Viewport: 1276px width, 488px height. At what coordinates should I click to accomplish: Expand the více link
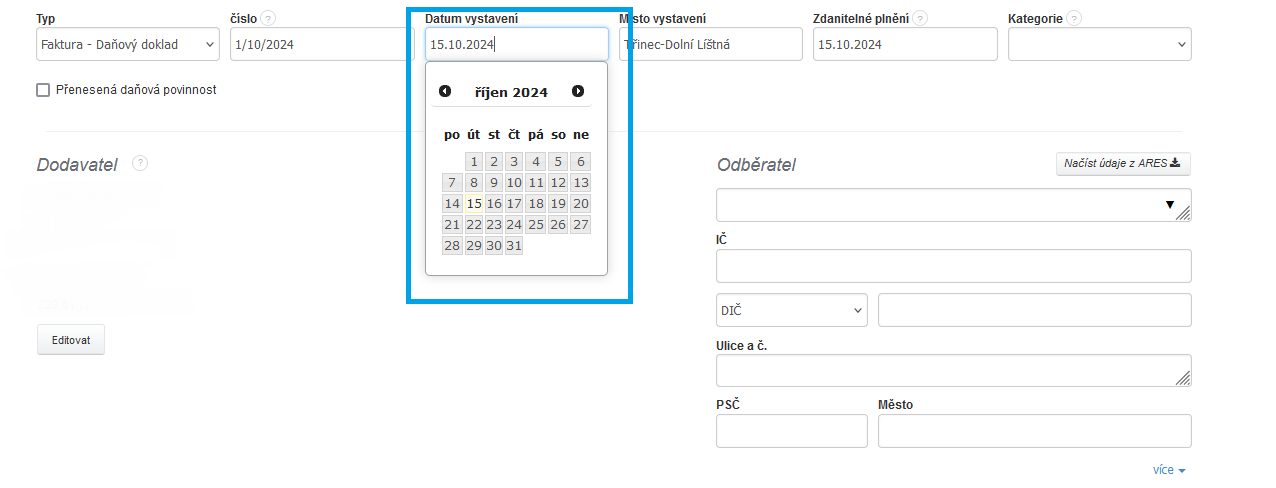(x=1168, y=470)
